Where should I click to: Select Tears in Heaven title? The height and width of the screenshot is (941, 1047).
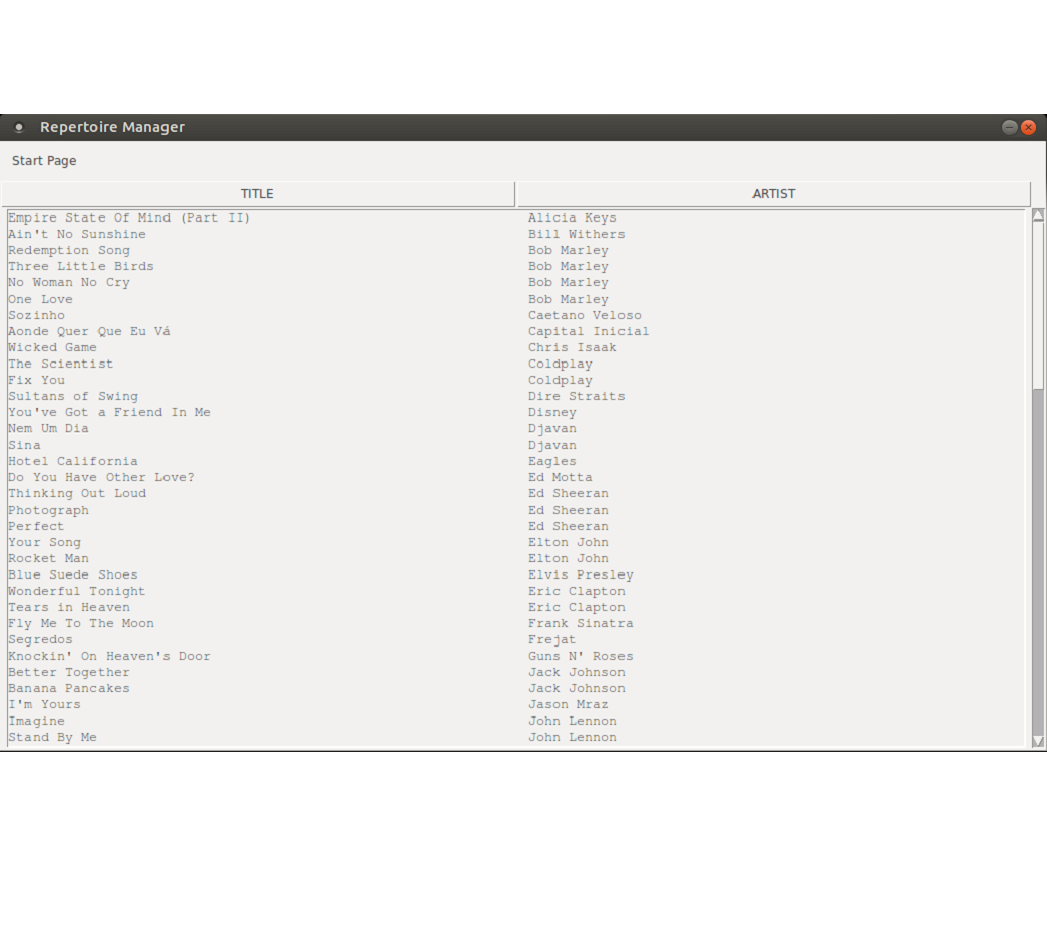pyautogui.click(x=69, y=608)
